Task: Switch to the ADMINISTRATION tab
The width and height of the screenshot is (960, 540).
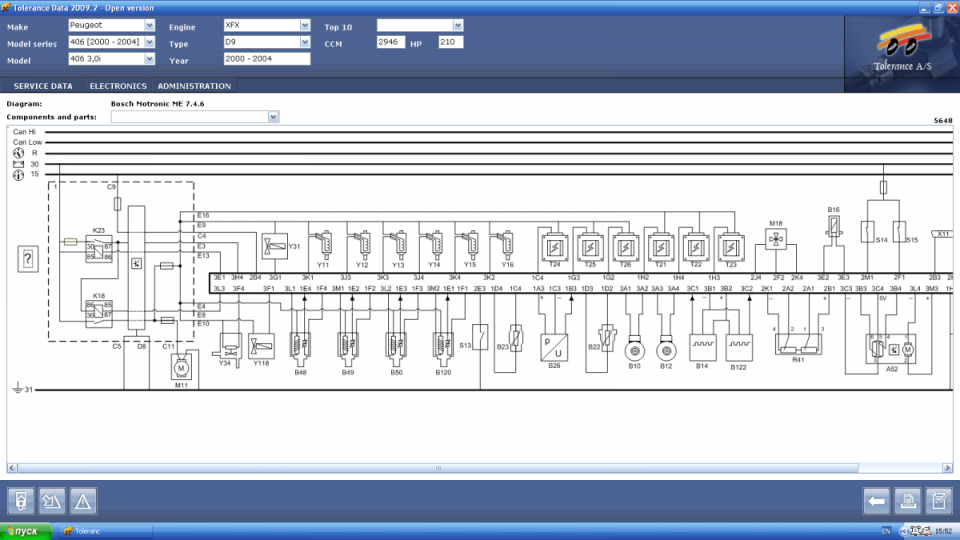Action: (194, 86)
